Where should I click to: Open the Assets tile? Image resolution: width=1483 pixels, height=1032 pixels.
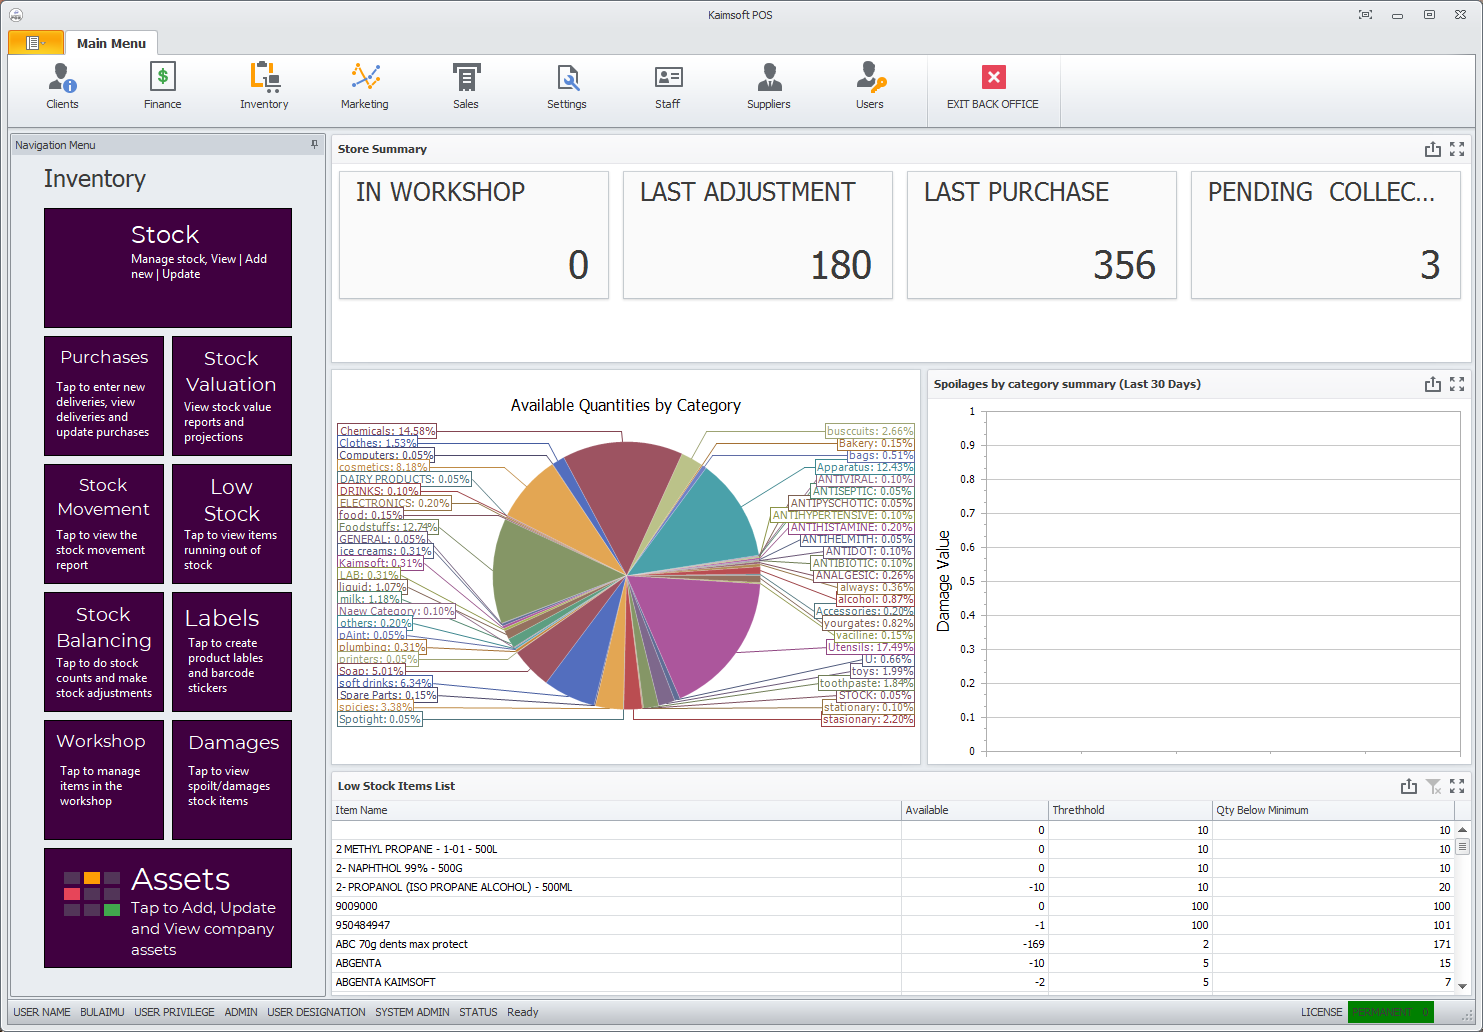(168, 908)
